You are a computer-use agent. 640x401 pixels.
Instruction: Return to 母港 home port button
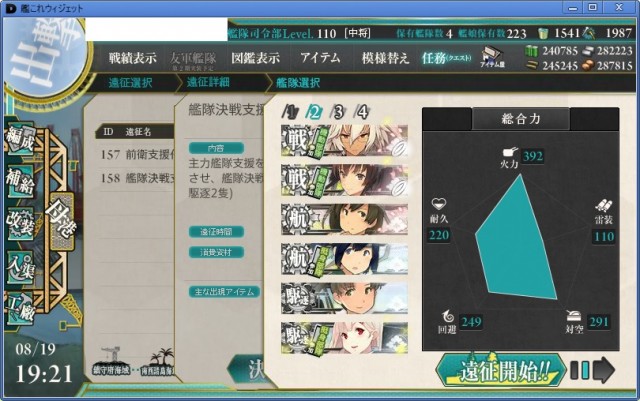(x=61, y=221)
